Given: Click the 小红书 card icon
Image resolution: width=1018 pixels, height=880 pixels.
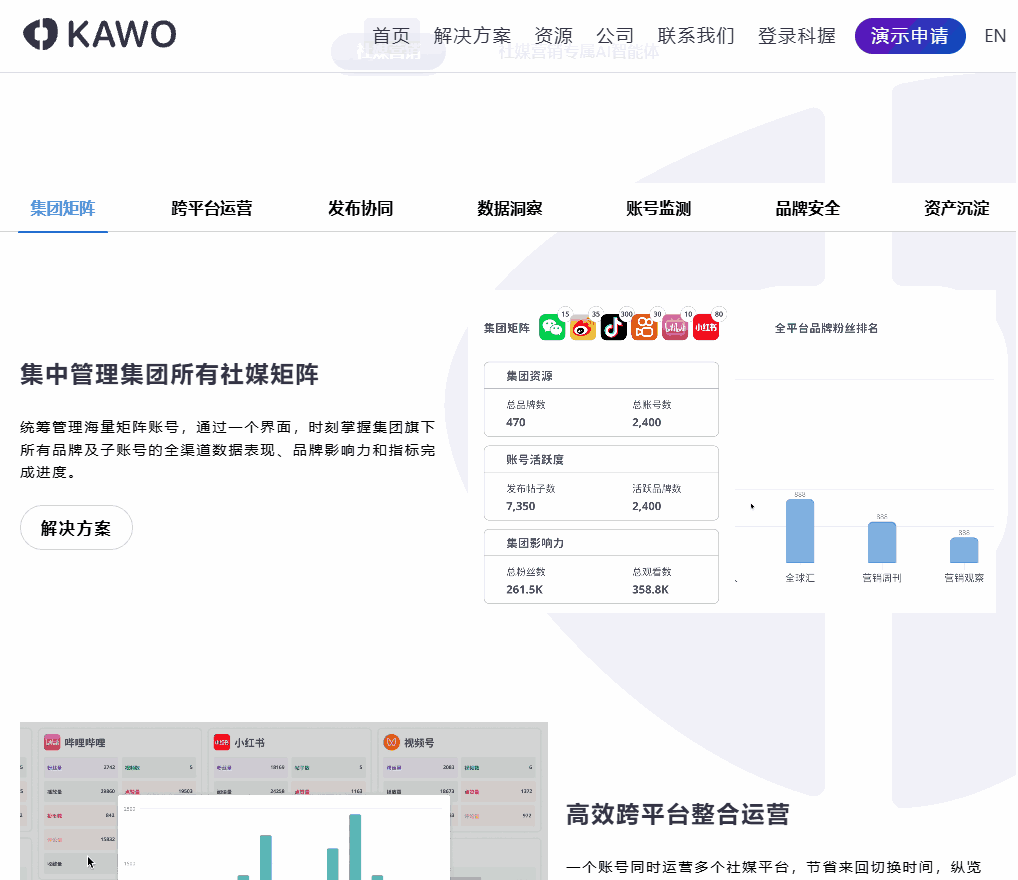Looking at the screenshot, I should pos(222,742).
